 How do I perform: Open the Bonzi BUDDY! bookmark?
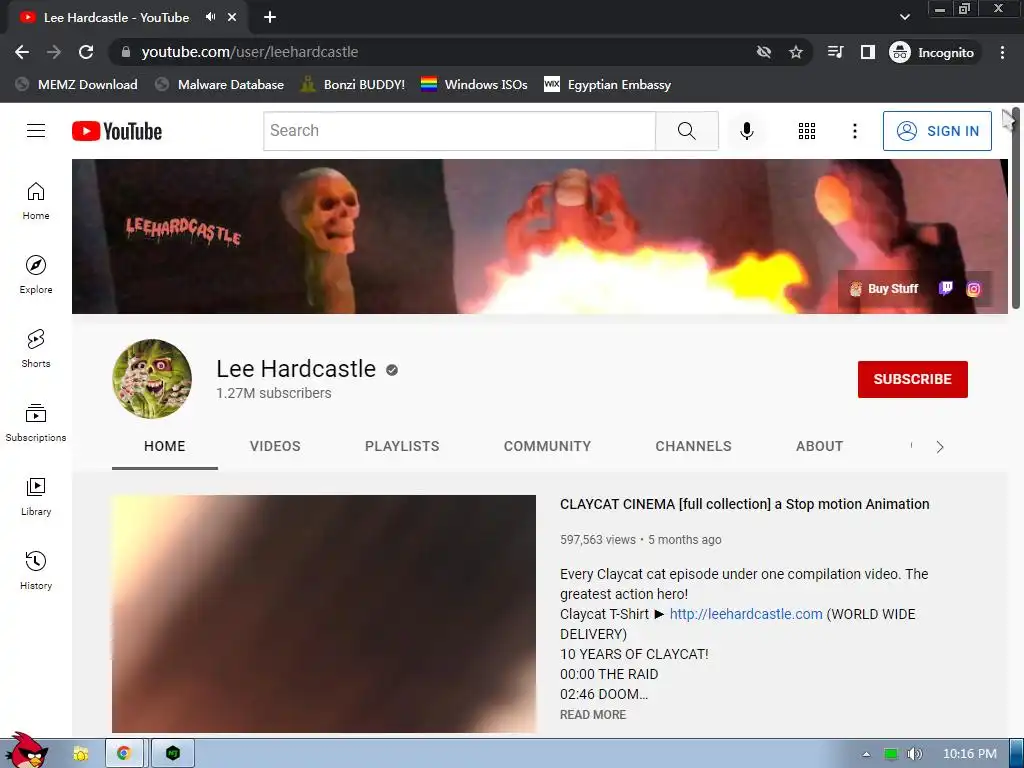[353, 84]
